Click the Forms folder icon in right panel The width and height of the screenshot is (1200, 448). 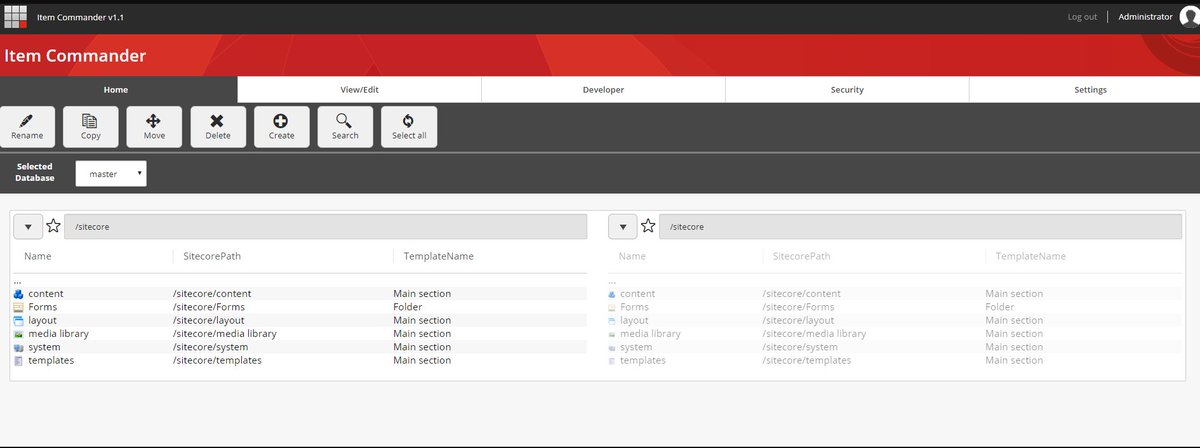(612, 307)
